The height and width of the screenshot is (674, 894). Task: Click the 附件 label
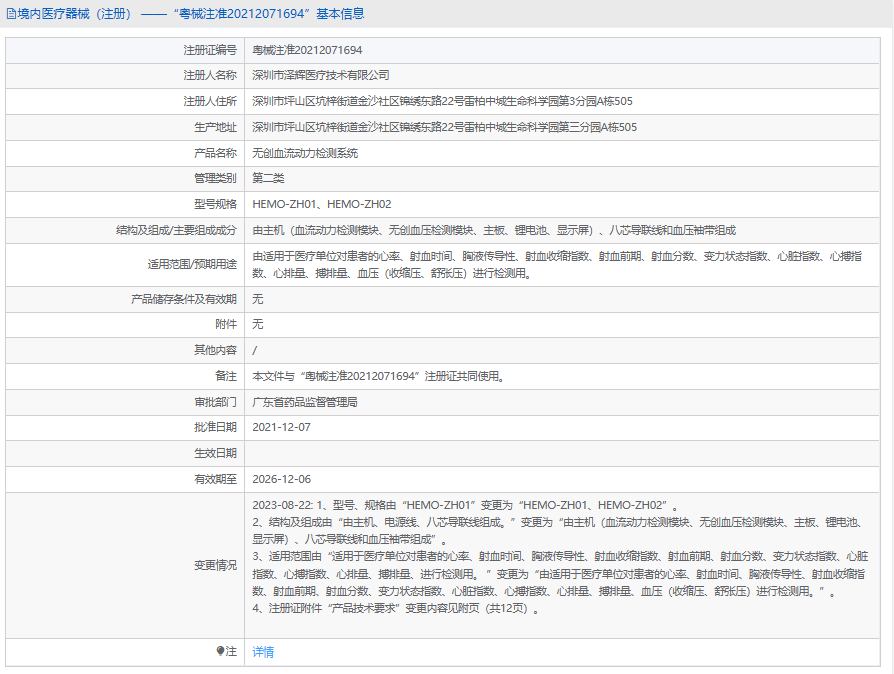[226, 324]
